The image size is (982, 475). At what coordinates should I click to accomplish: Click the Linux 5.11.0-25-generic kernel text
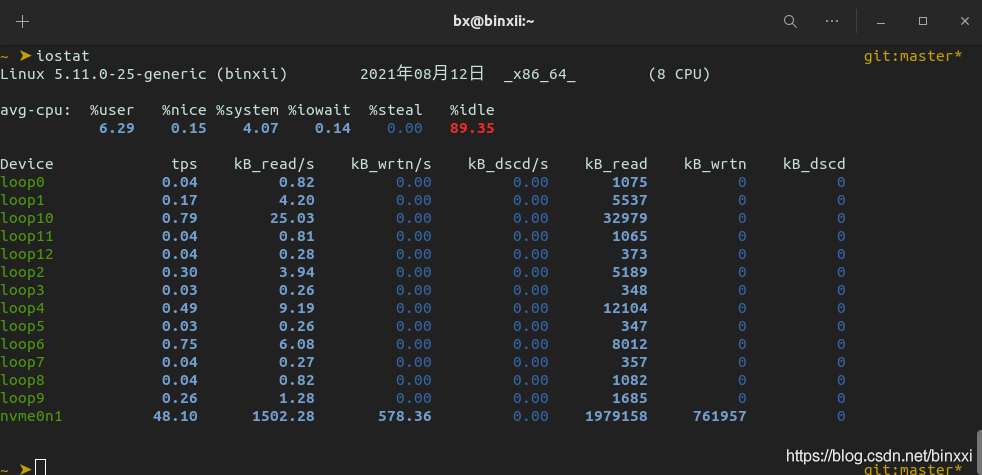pyautogui.click(x=103, y=75)
